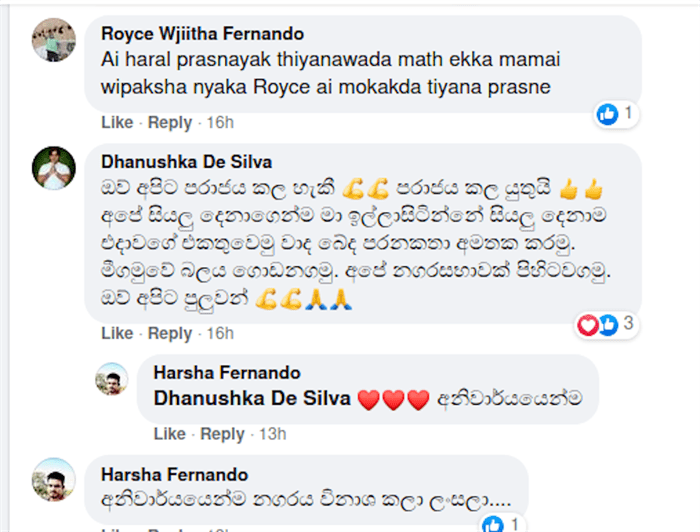This screenshot has height=532, width=700.
Task: Like Royce Wjiitha Fernando's comment
Action: point(117,122)
